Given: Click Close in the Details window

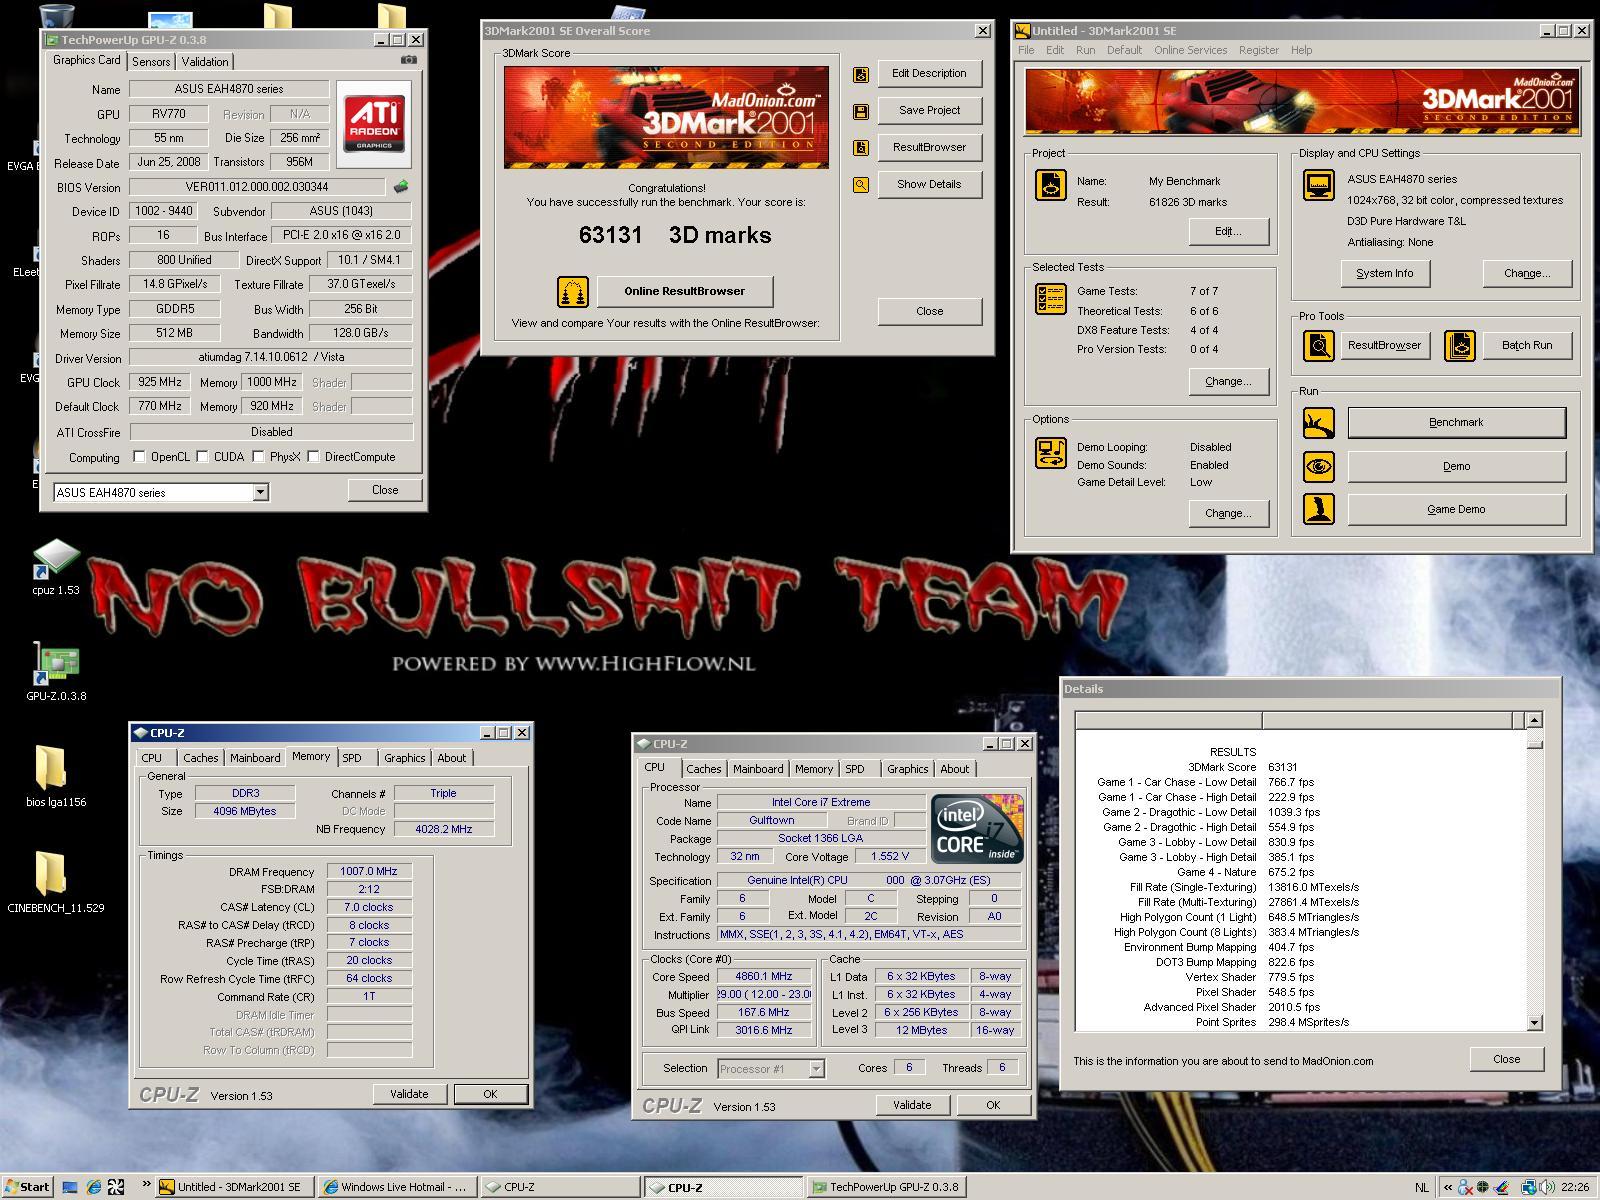Looking at the screenshot, I should [1507, 1059].
